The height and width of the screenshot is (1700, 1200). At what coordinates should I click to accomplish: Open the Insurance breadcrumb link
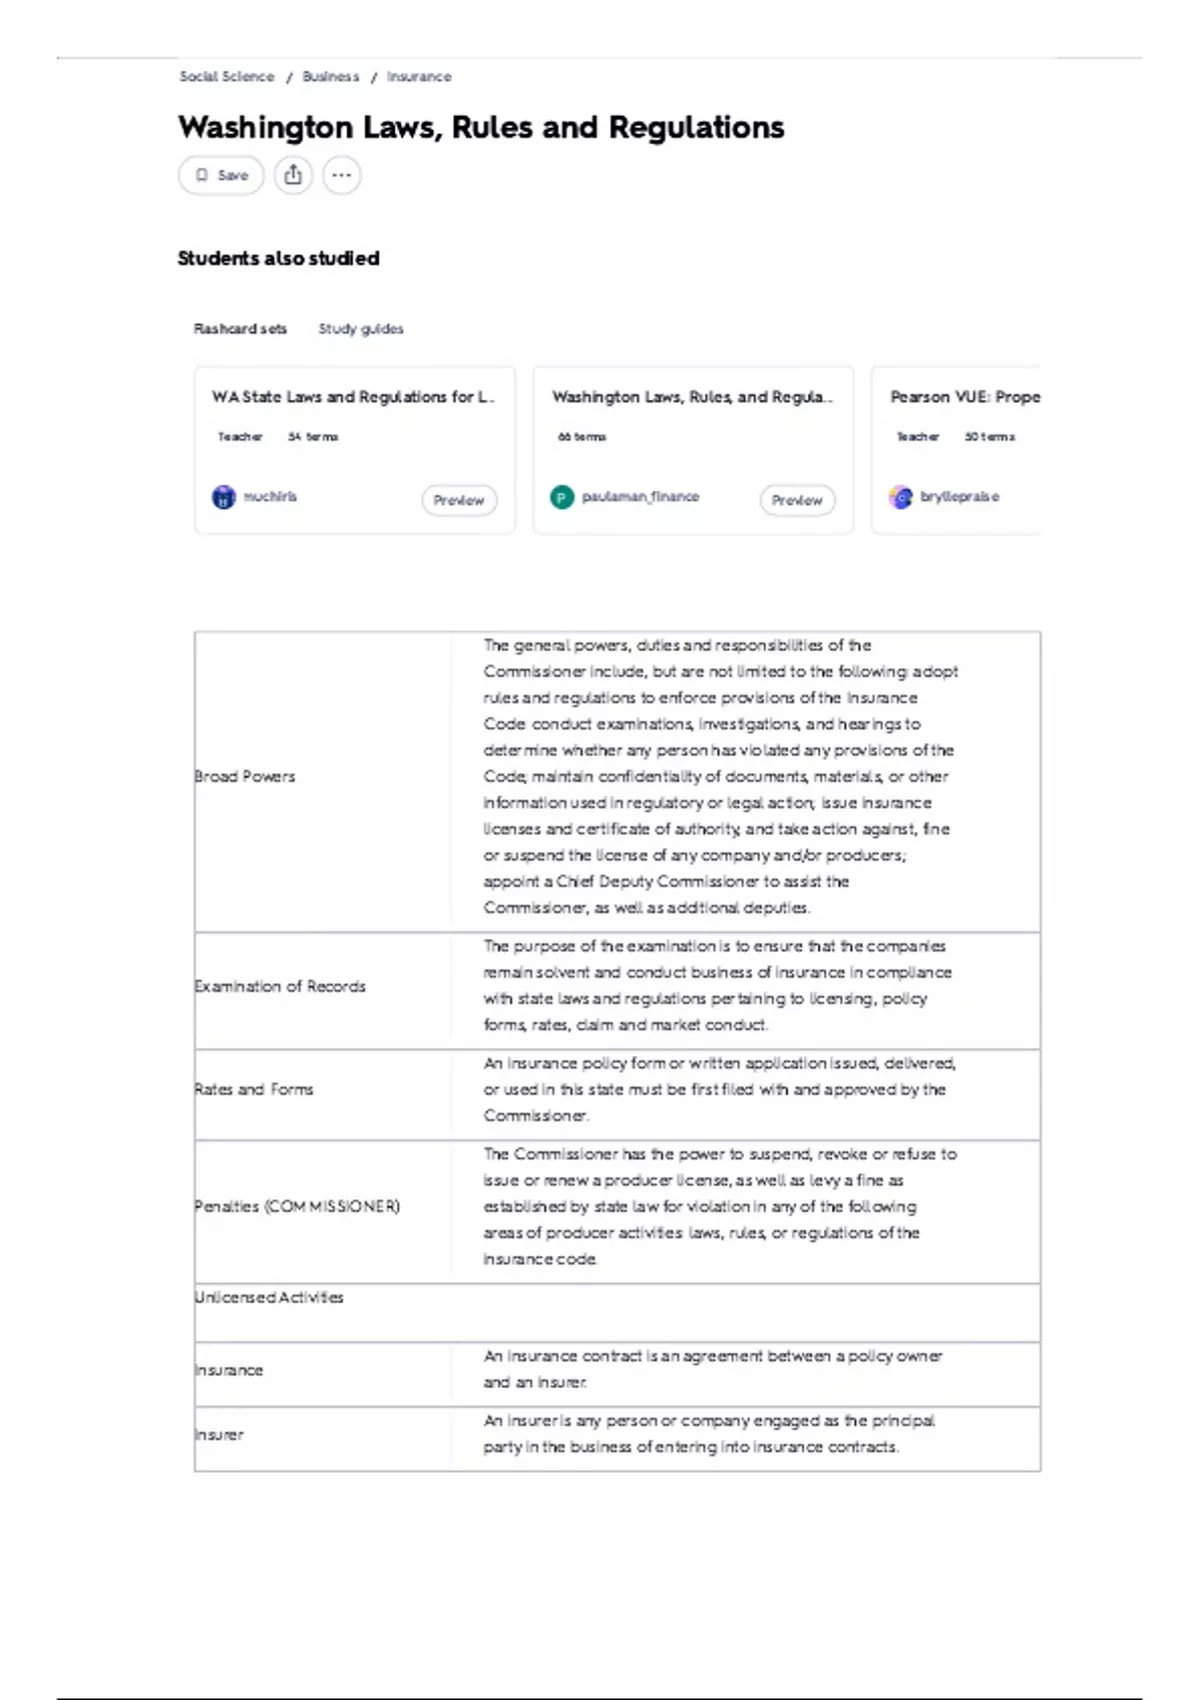click(x=419, y=76)
